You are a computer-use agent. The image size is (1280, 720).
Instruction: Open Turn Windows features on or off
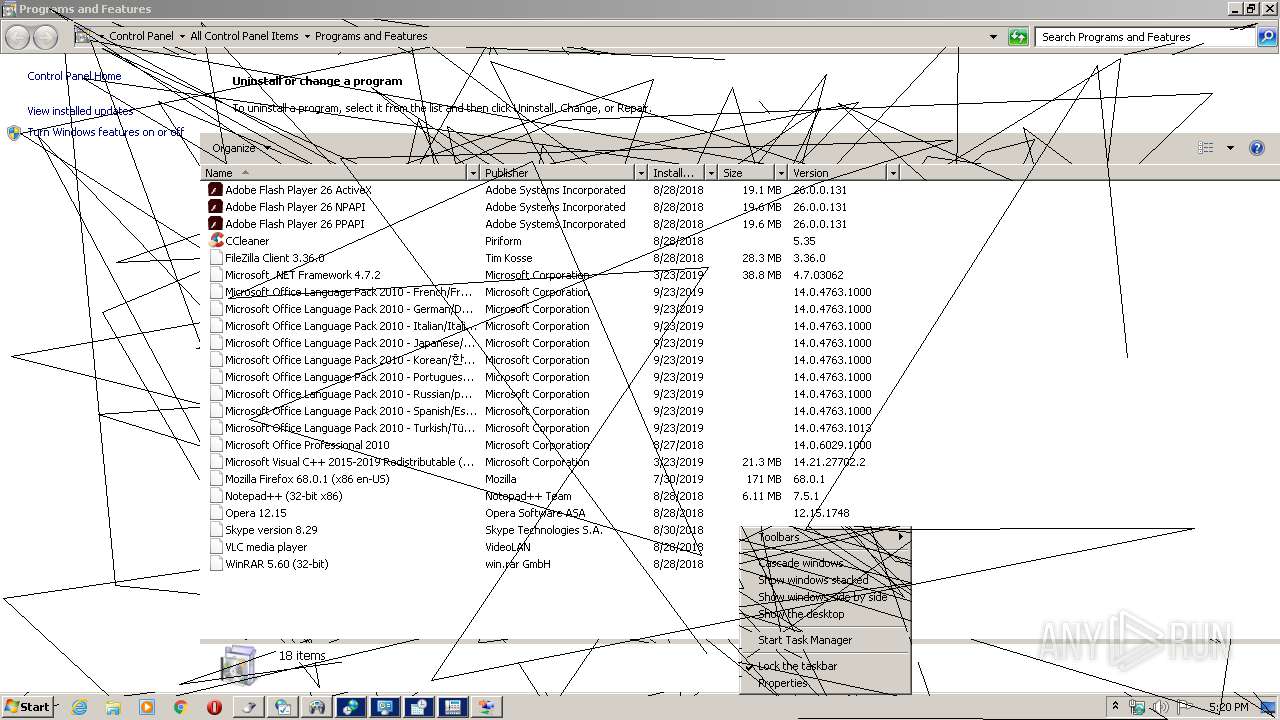(x=106, y=132)
